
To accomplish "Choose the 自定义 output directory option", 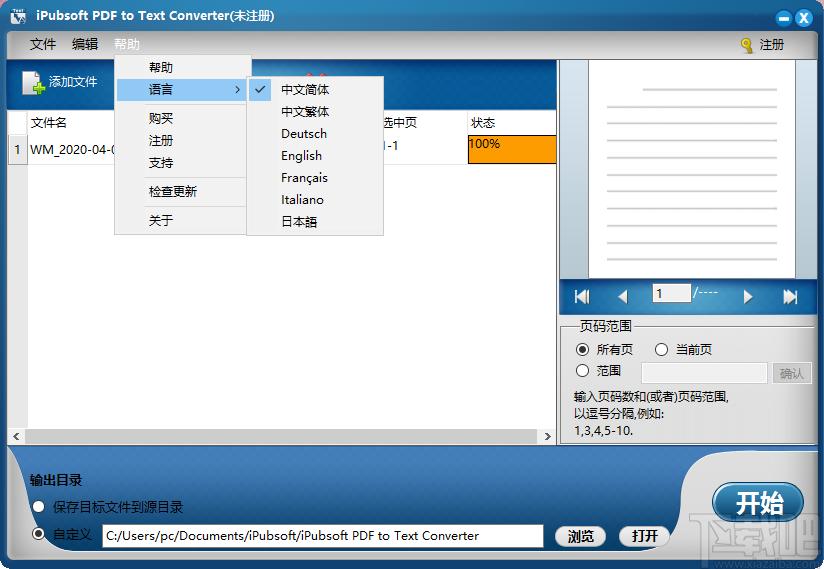I will [x=38, y=534].
